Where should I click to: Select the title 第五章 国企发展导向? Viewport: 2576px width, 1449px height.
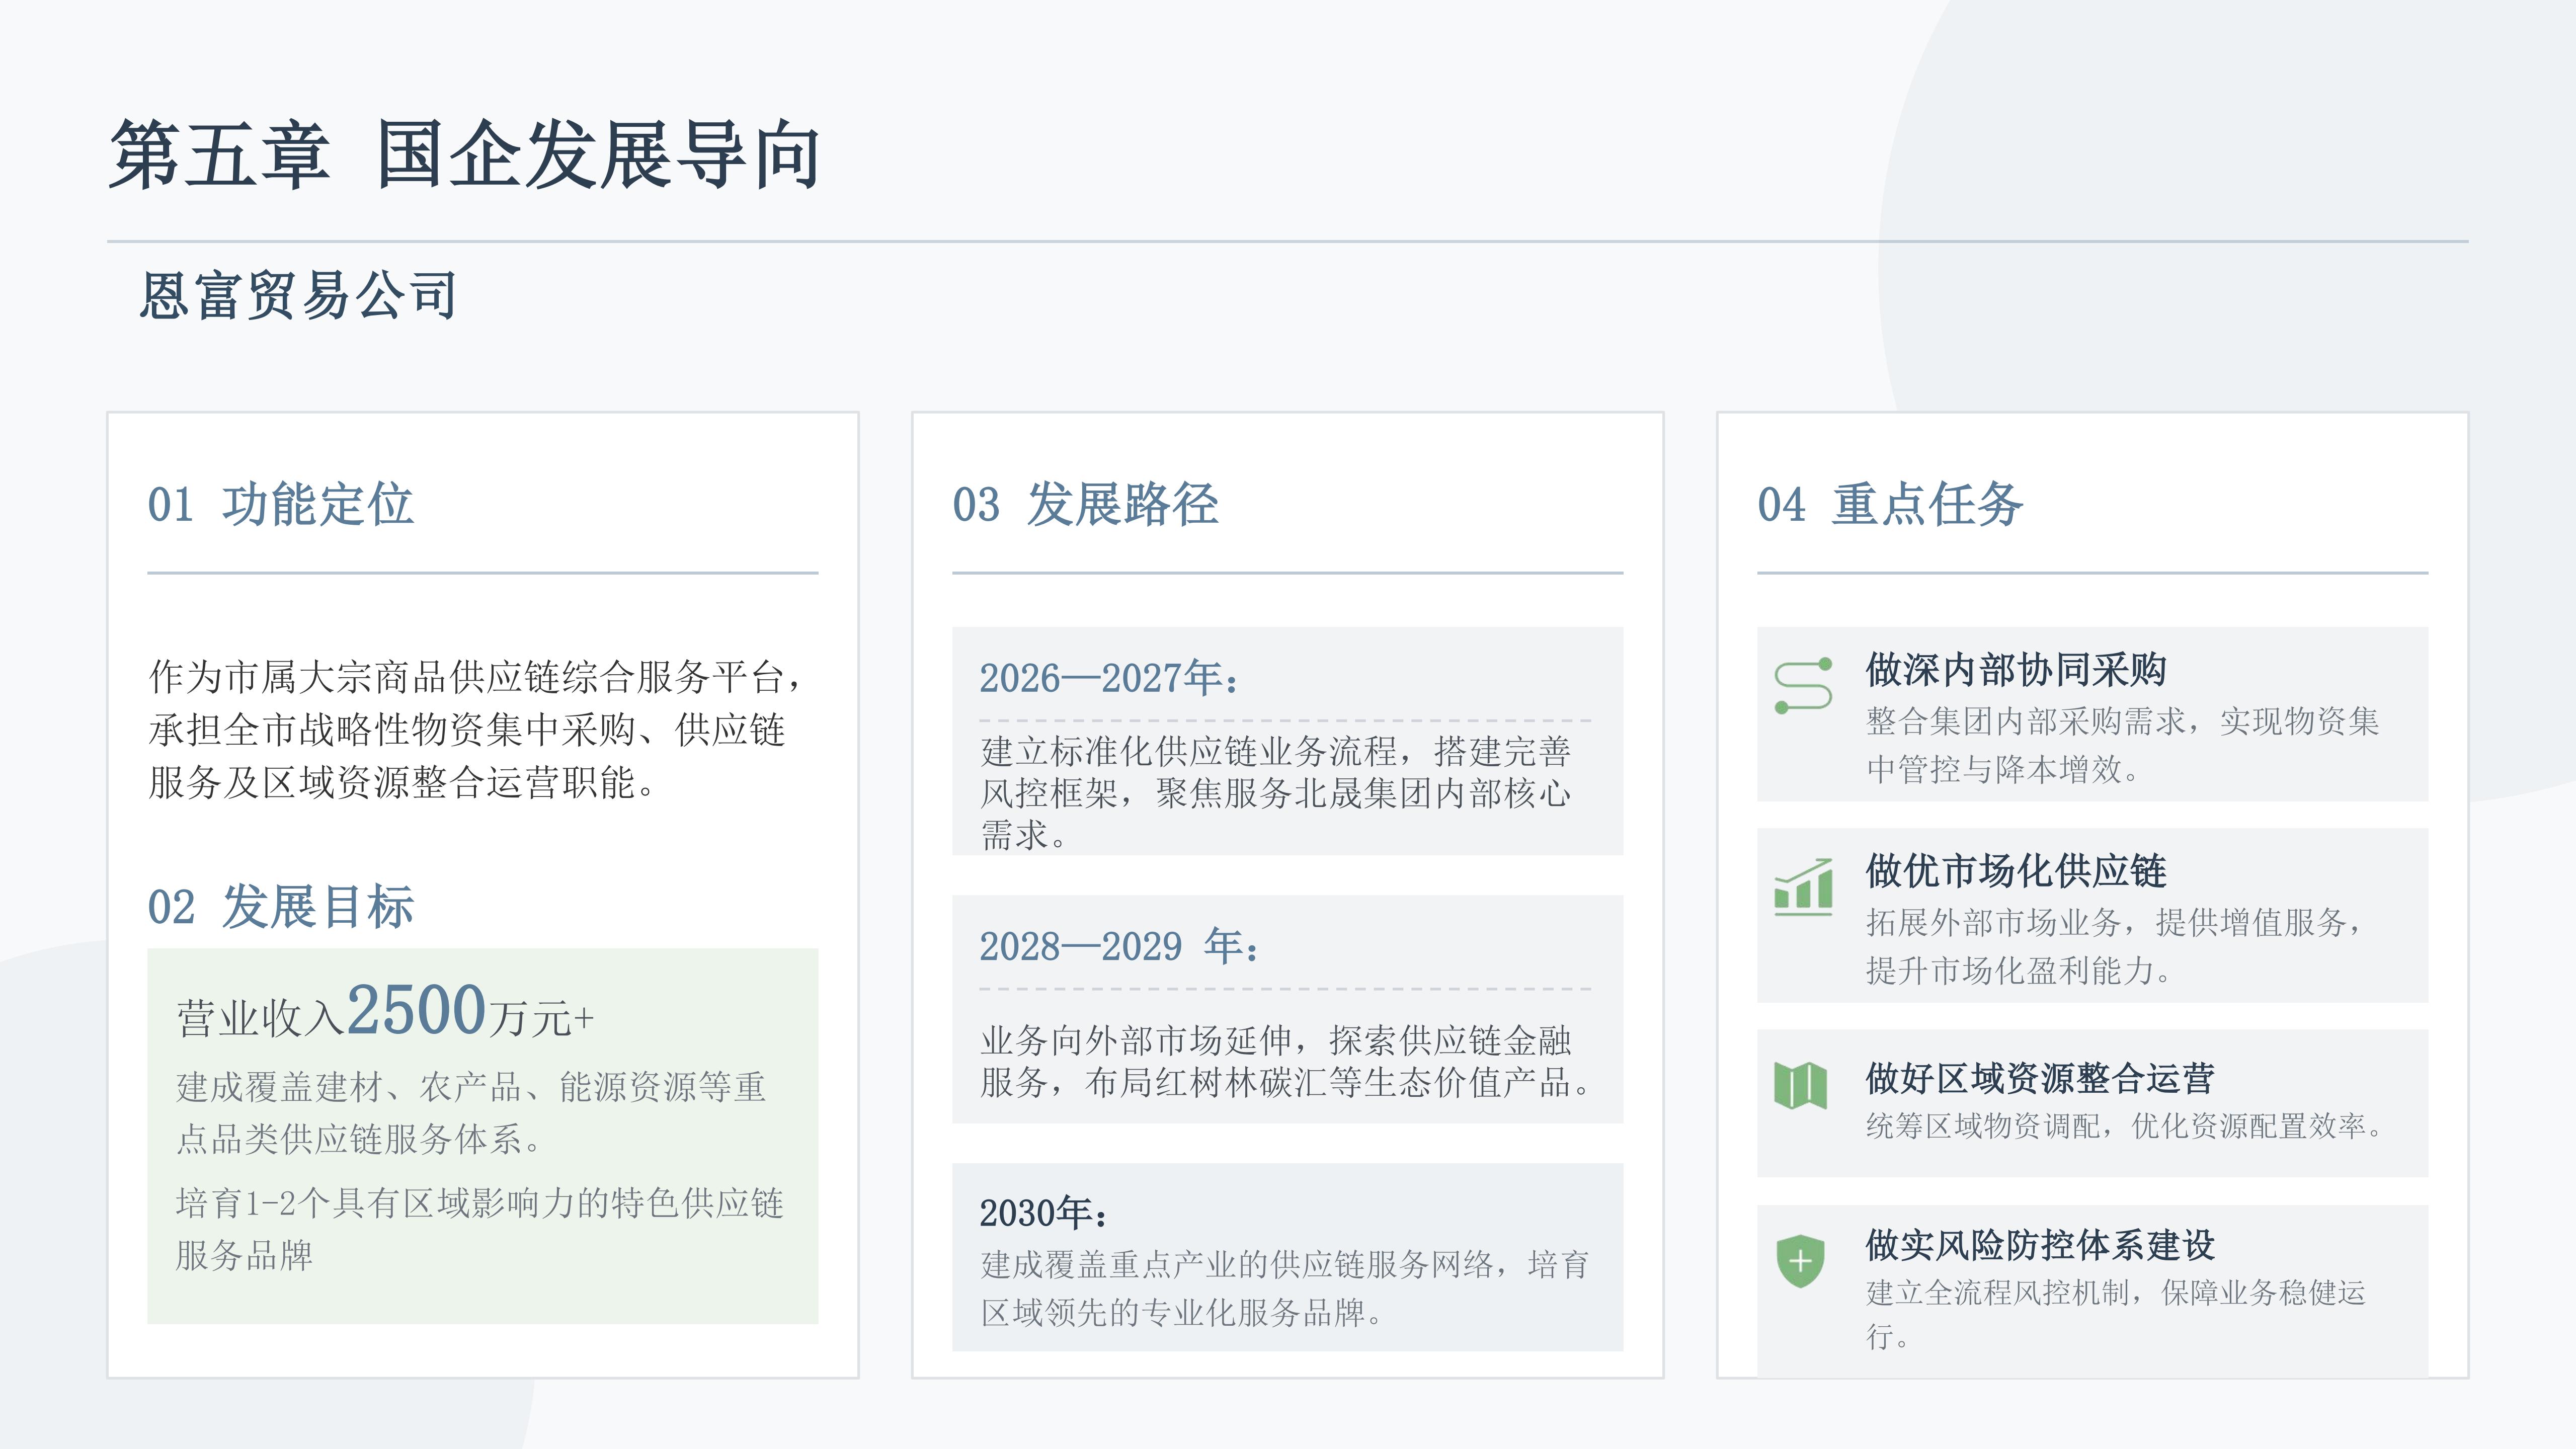465,155
